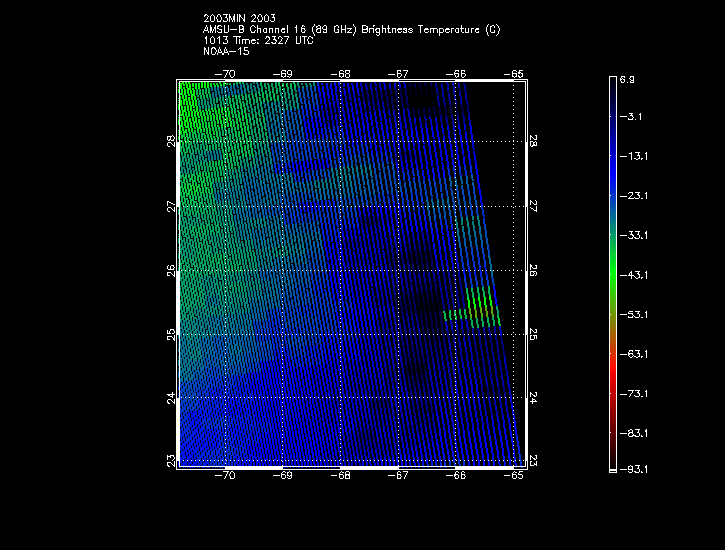Select the 26 latitude label on right axis
The width and height of the screenshot is (725, 550).
[x=533, y=270]
